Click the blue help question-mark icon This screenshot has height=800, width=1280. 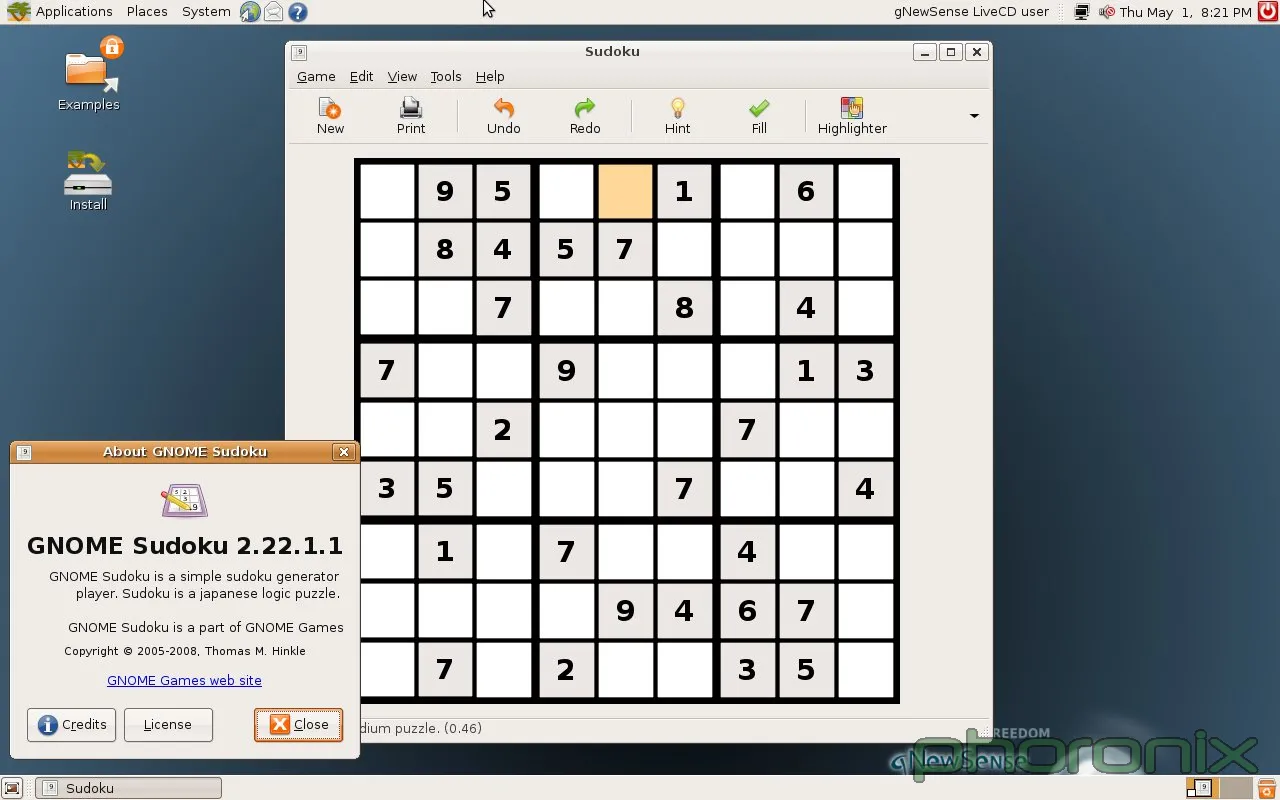[x=297, y=12]
